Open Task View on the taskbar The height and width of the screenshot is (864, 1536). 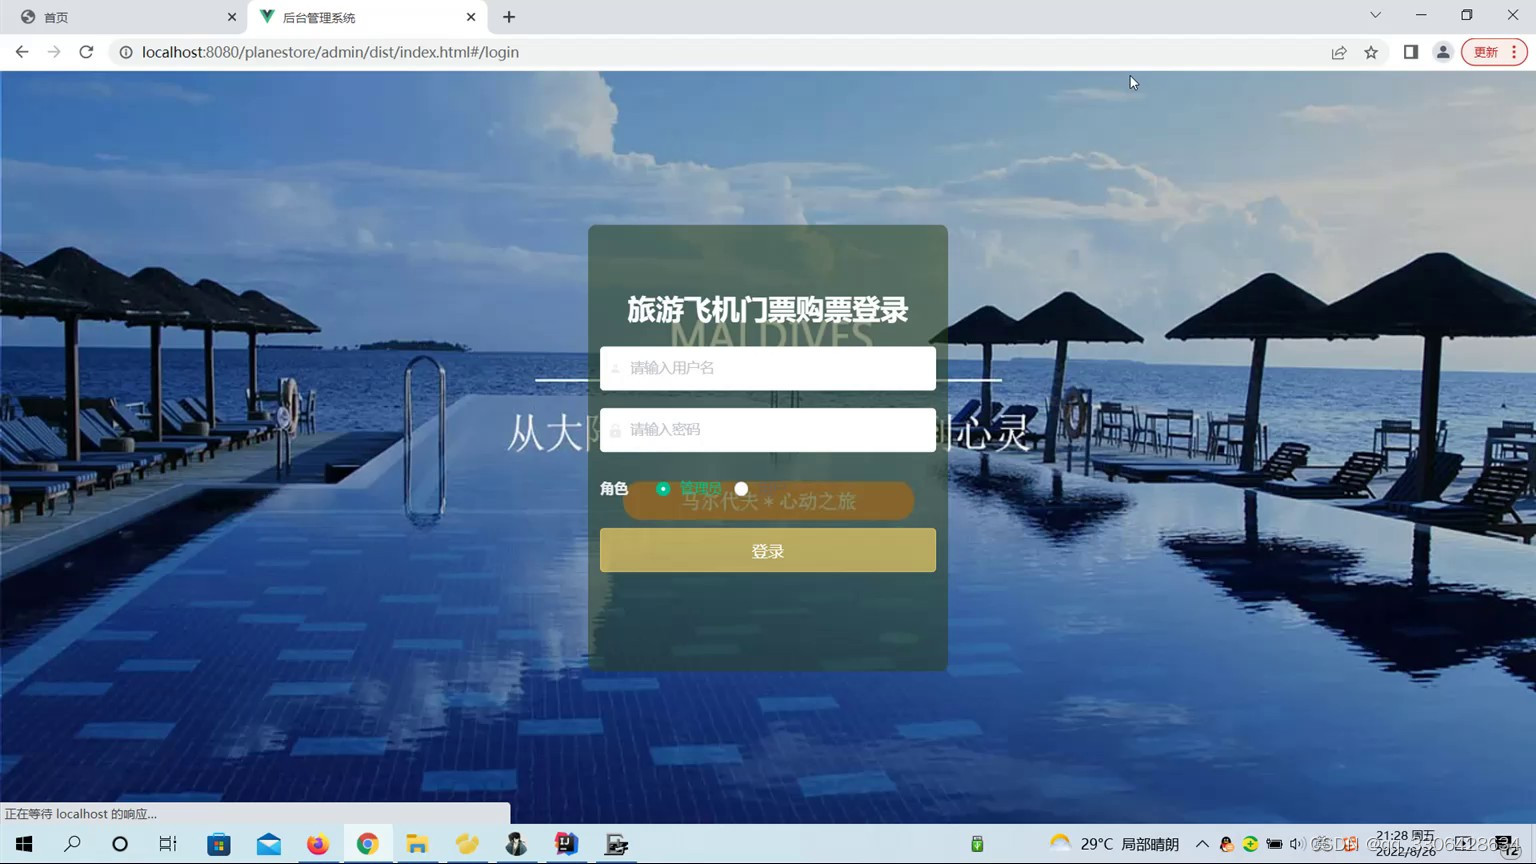[x=168, y=844]
